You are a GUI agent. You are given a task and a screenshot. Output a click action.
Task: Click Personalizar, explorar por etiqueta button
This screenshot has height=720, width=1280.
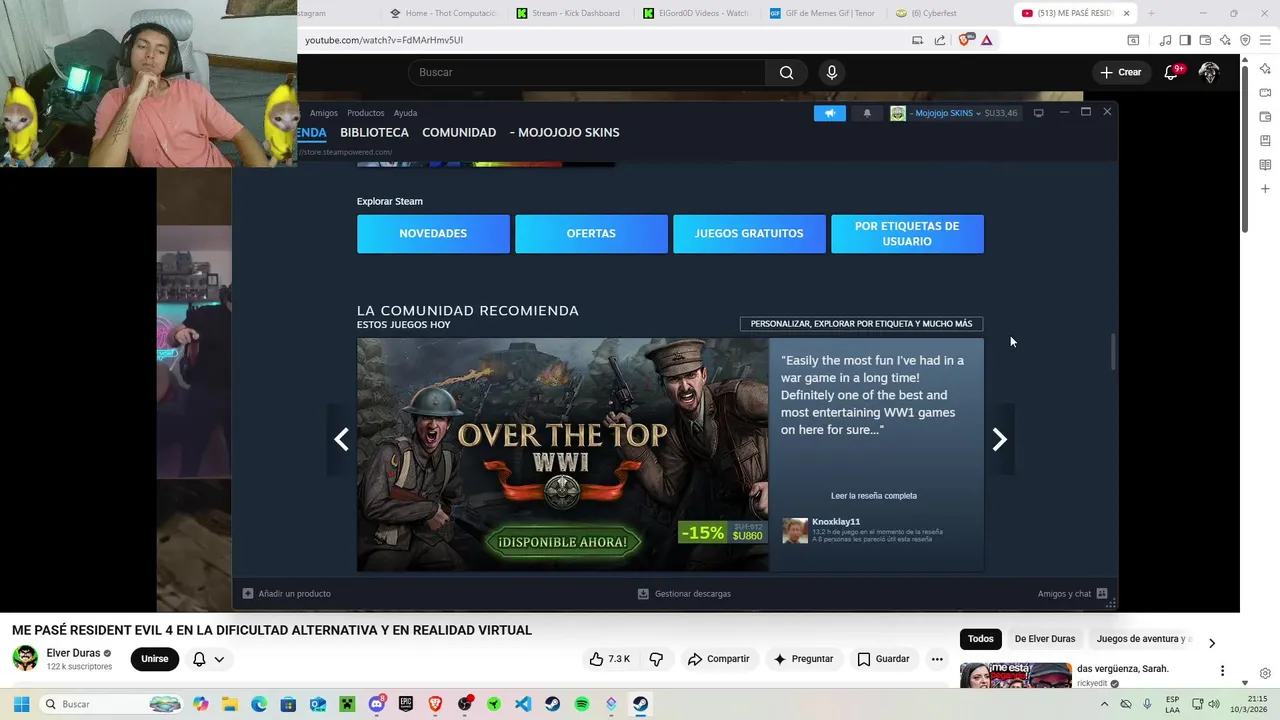coord(861,324)
